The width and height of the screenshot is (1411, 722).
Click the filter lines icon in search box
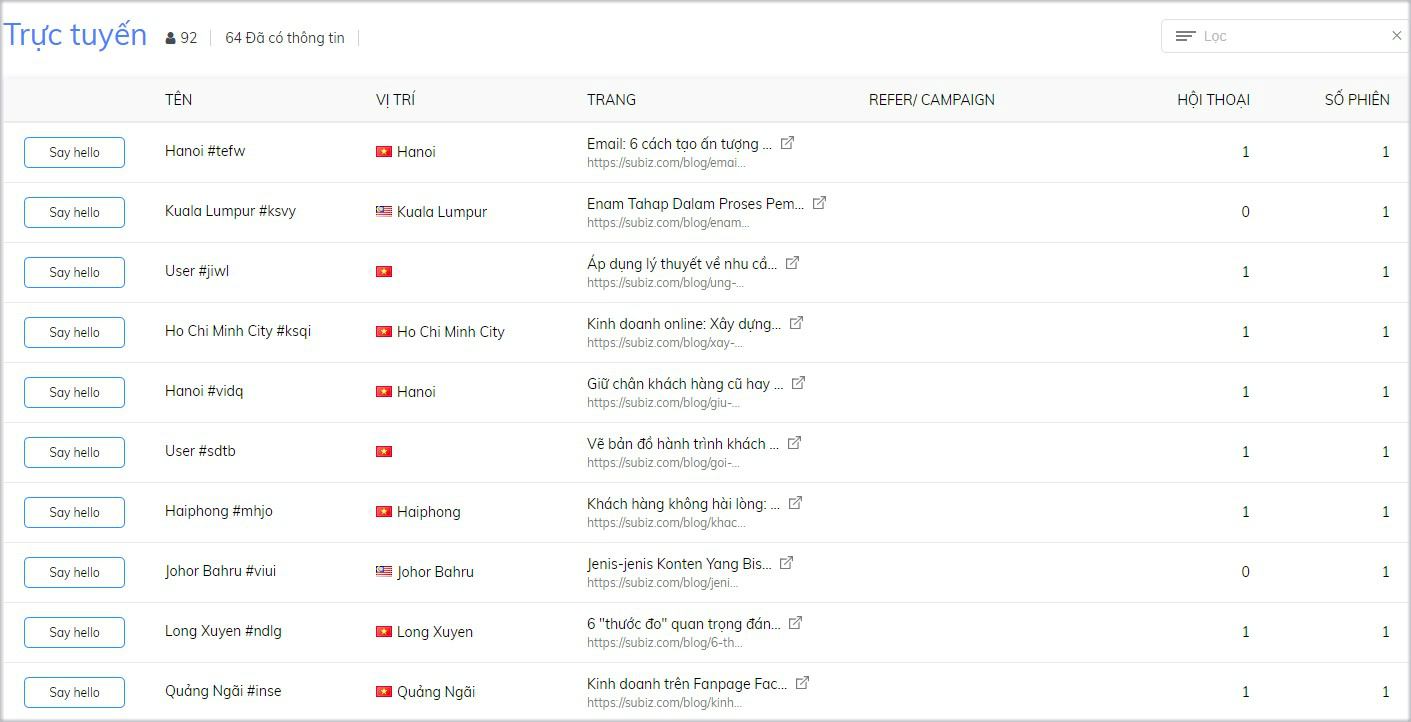click(1185, 36)
